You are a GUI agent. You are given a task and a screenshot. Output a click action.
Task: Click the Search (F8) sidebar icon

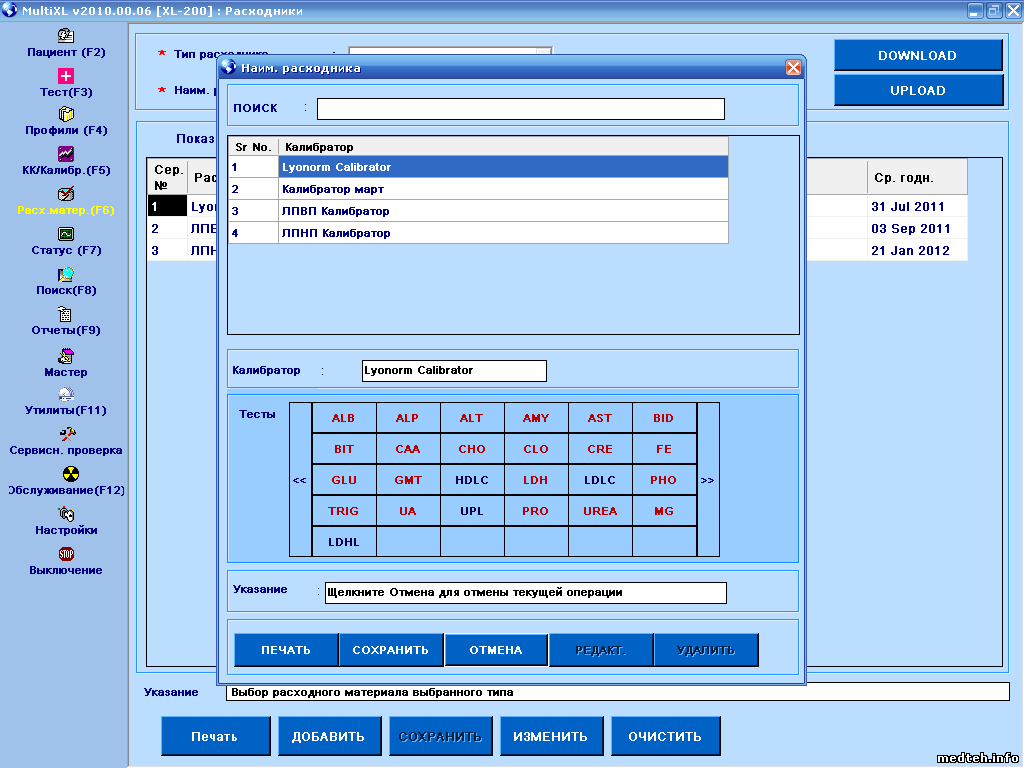66,274
